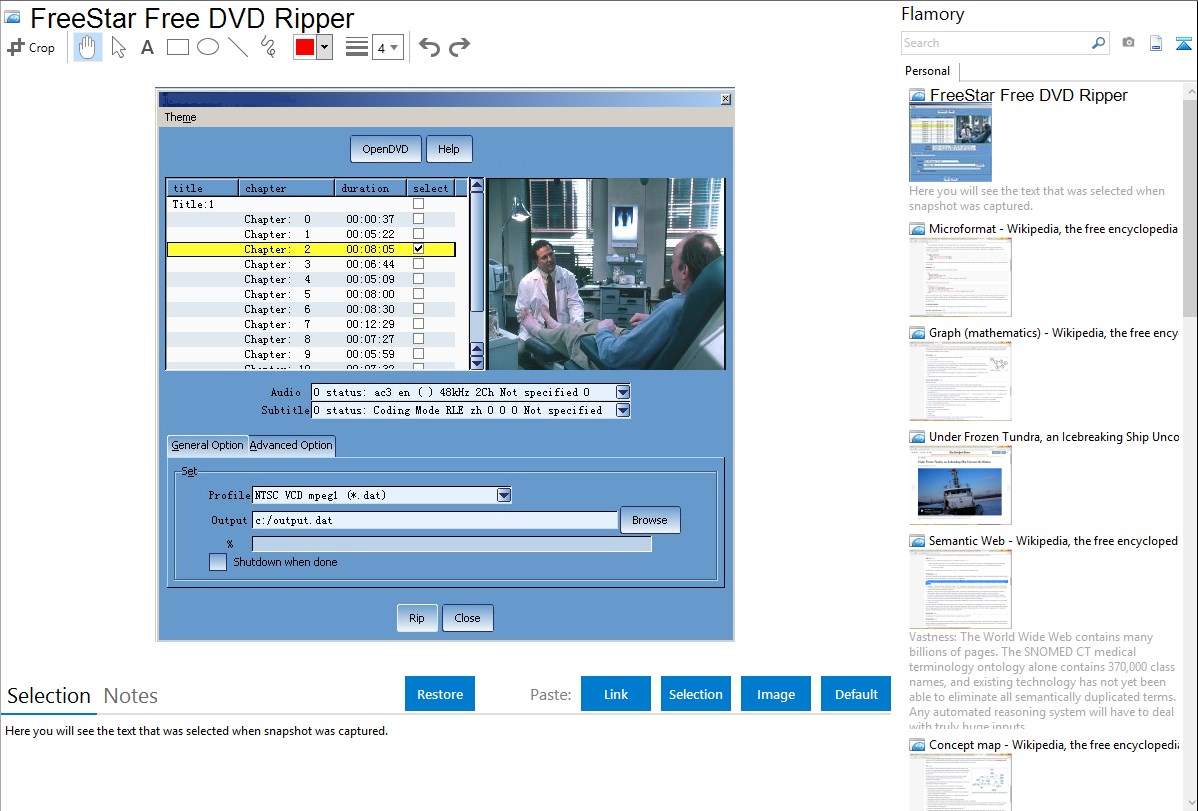This screenshot has width=1198, height=811.
Task: Click the red color swatch
Action: (x=305, y=47)
